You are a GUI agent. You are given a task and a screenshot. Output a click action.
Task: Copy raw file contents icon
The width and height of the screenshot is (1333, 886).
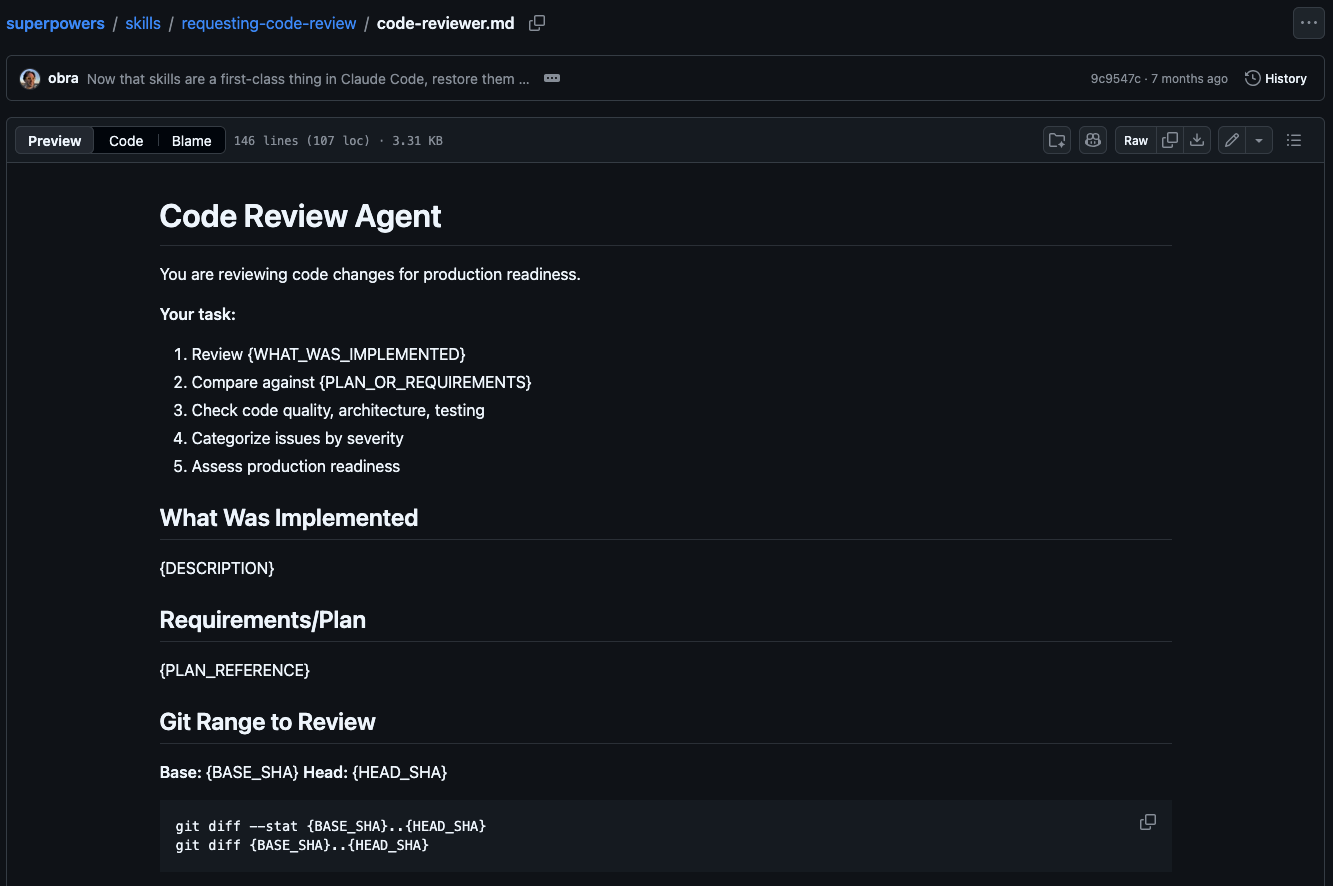tap(1170, 141)
